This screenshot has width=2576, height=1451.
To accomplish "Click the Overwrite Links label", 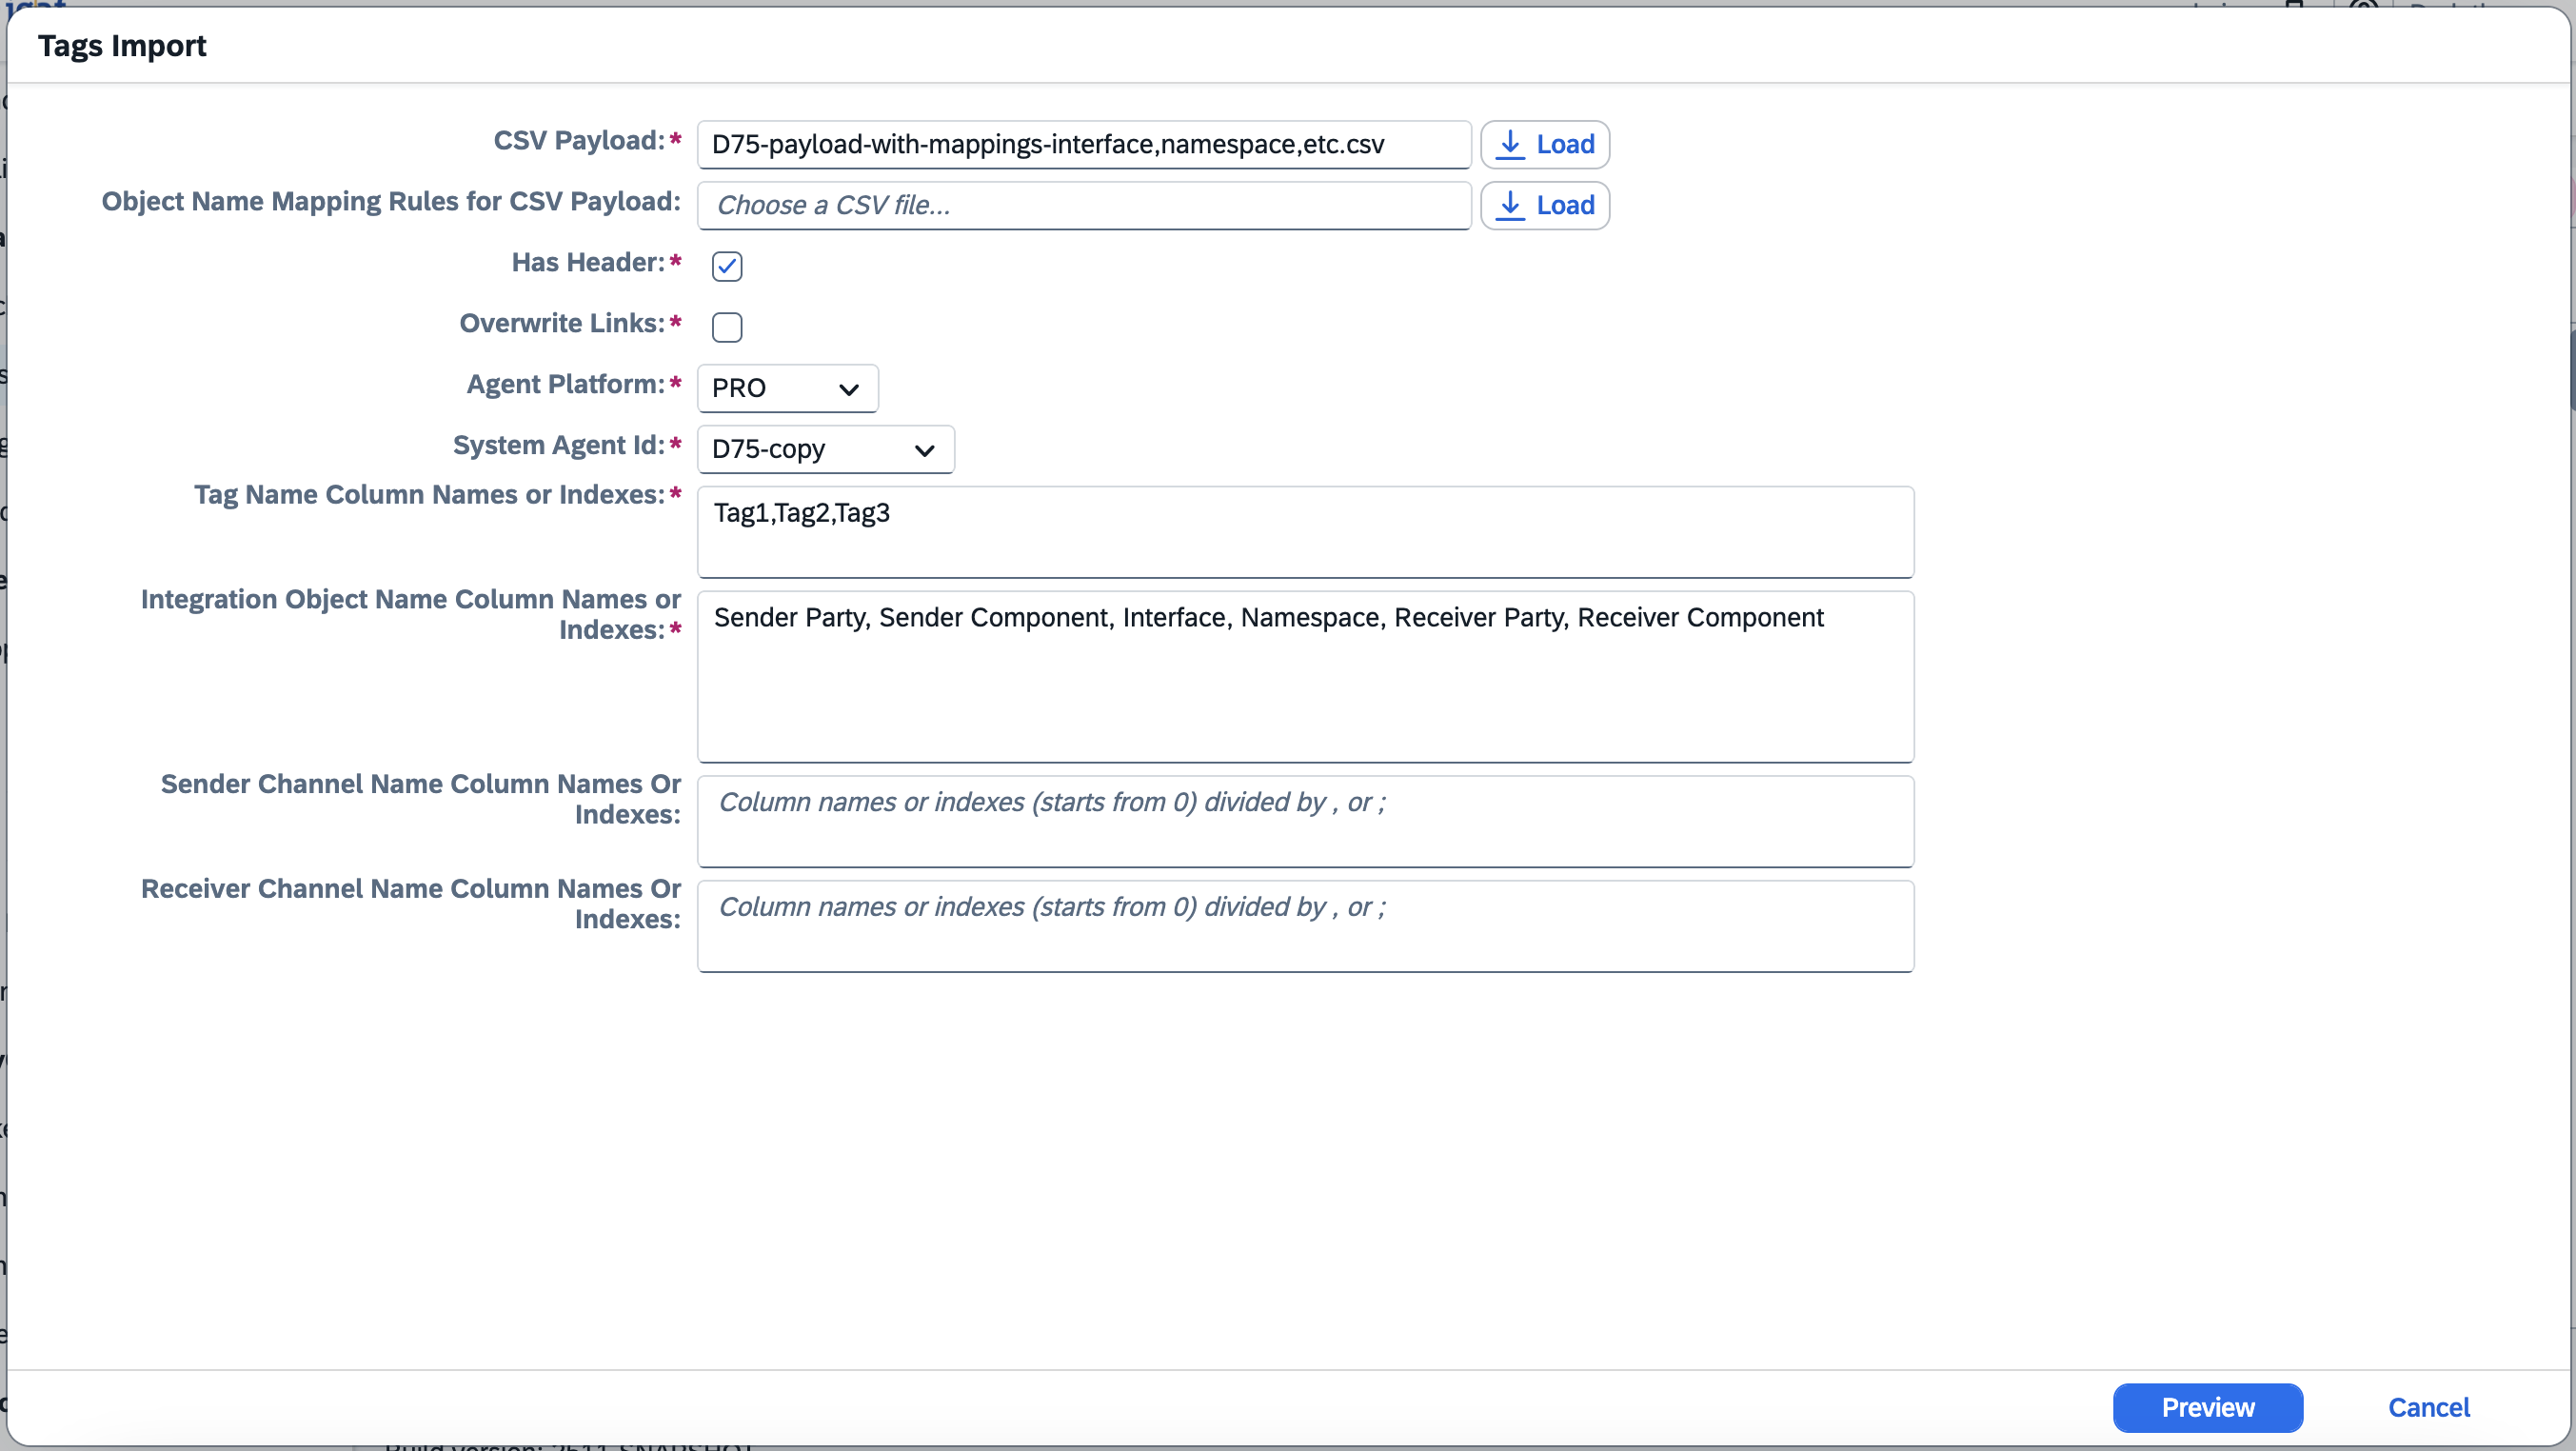I will pyautogui.click(x=561, y=324).
